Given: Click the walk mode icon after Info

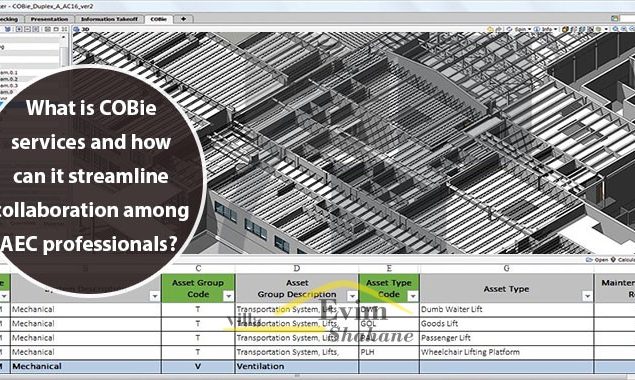Looking at the screenshot, I should pos(565,29).
